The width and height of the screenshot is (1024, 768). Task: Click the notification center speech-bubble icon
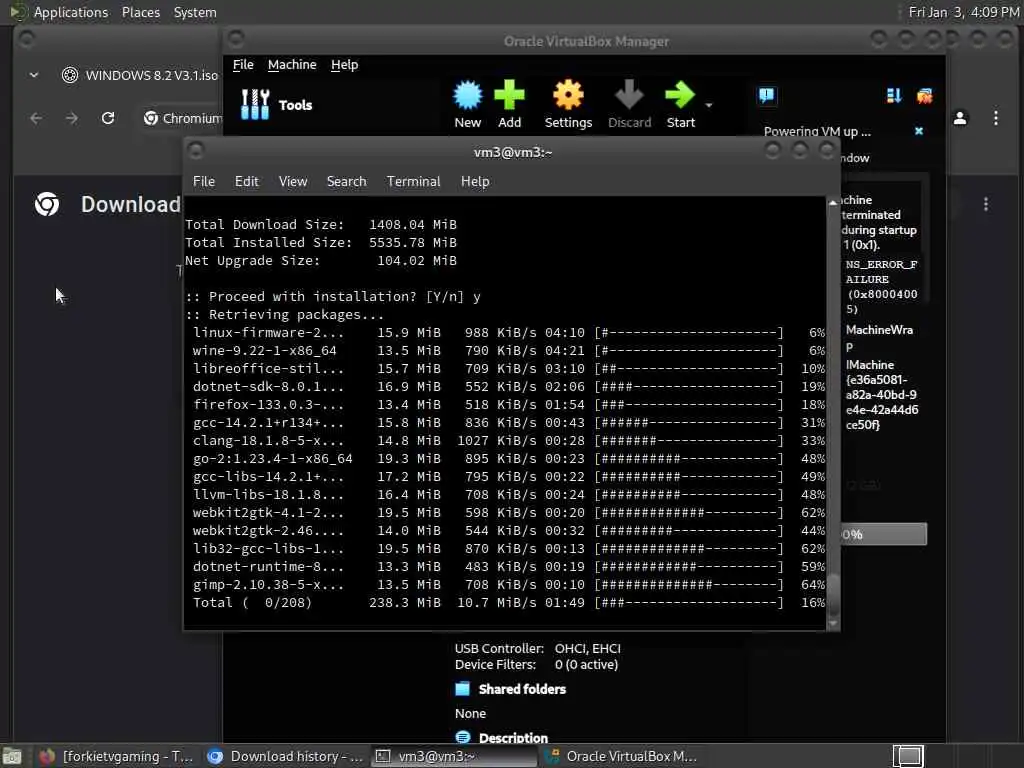pyautogui.click(x=767, y=96)
